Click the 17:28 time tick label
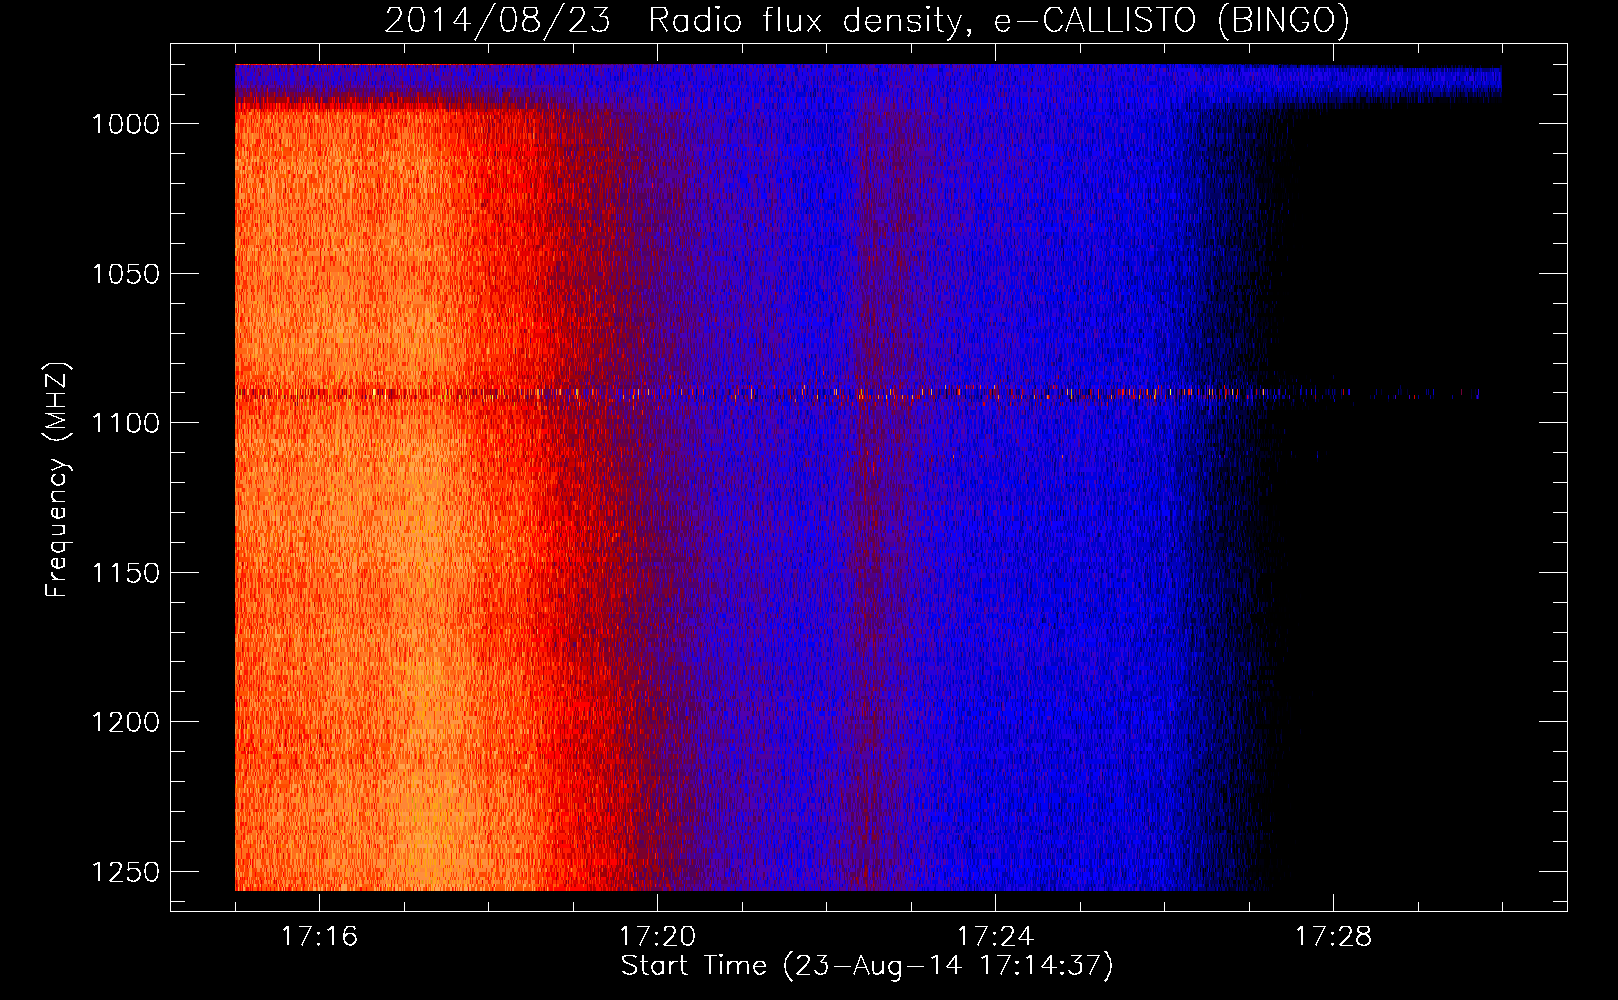Screen dimensions: 1618x1000 pos(1333,937)
